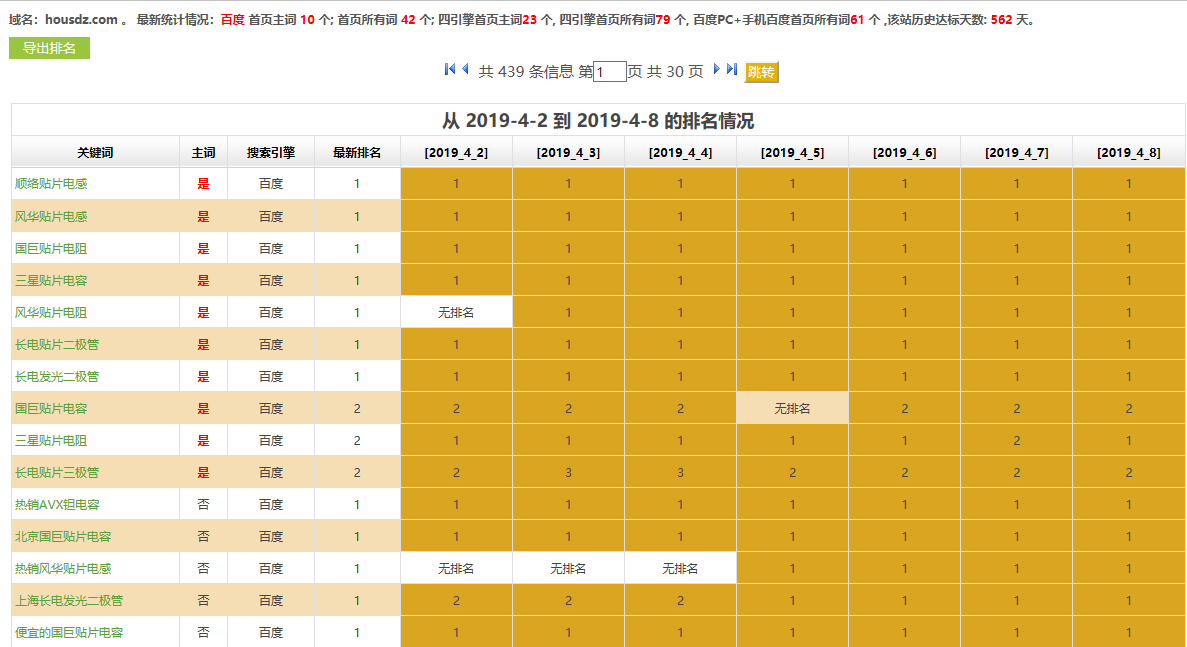Click the 搜索引擎 column header
The width and height of the screenshot is (1187, 647).
(271, 153)
